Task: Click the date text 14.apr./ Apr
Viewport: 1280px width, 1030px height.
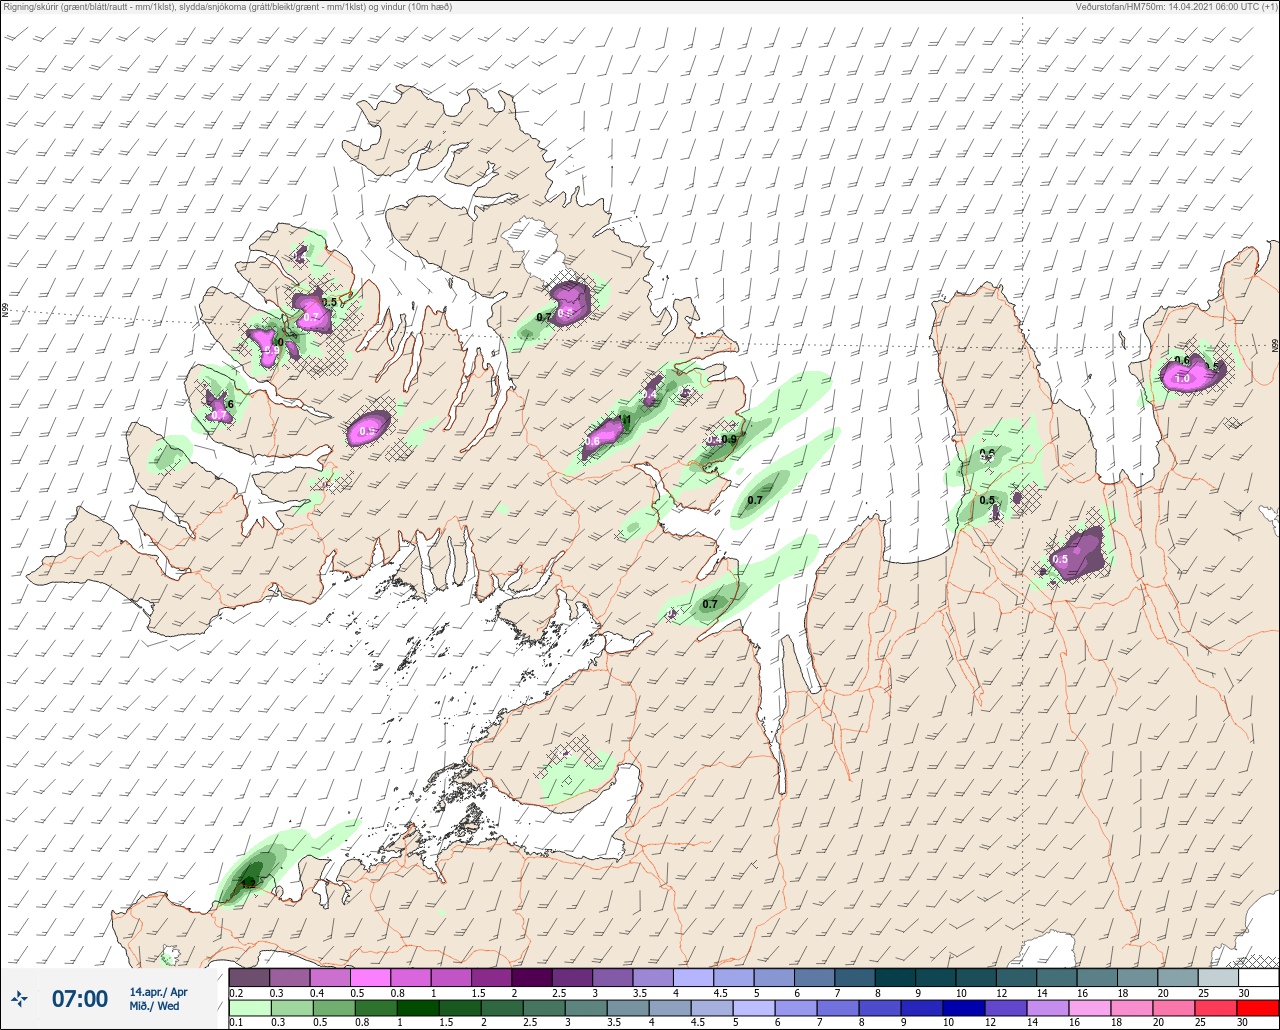Action: click(158, 991)
